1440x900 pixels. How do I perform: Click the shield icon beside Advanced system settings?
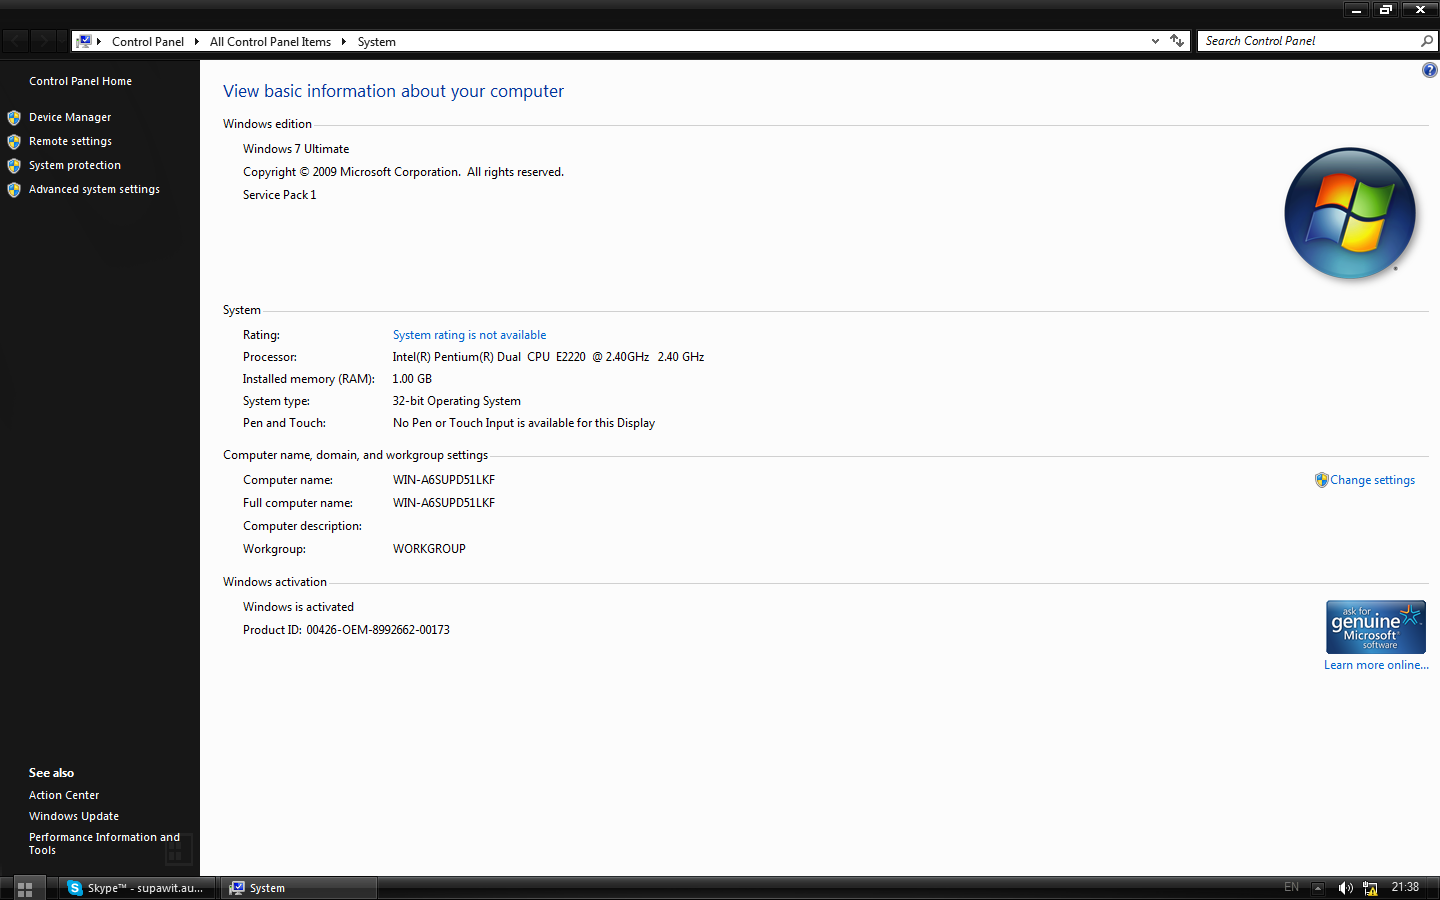click(x=14, y=189)
